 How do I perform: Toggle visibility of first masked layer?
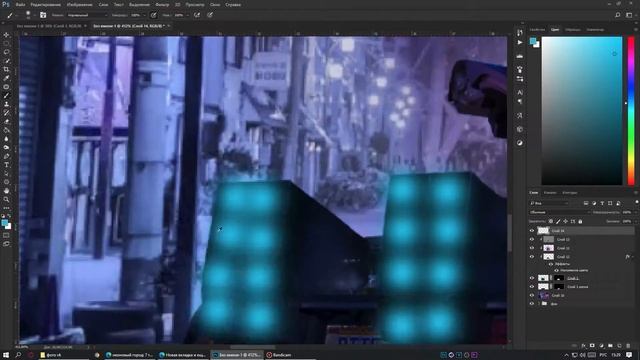coord(531,278)
